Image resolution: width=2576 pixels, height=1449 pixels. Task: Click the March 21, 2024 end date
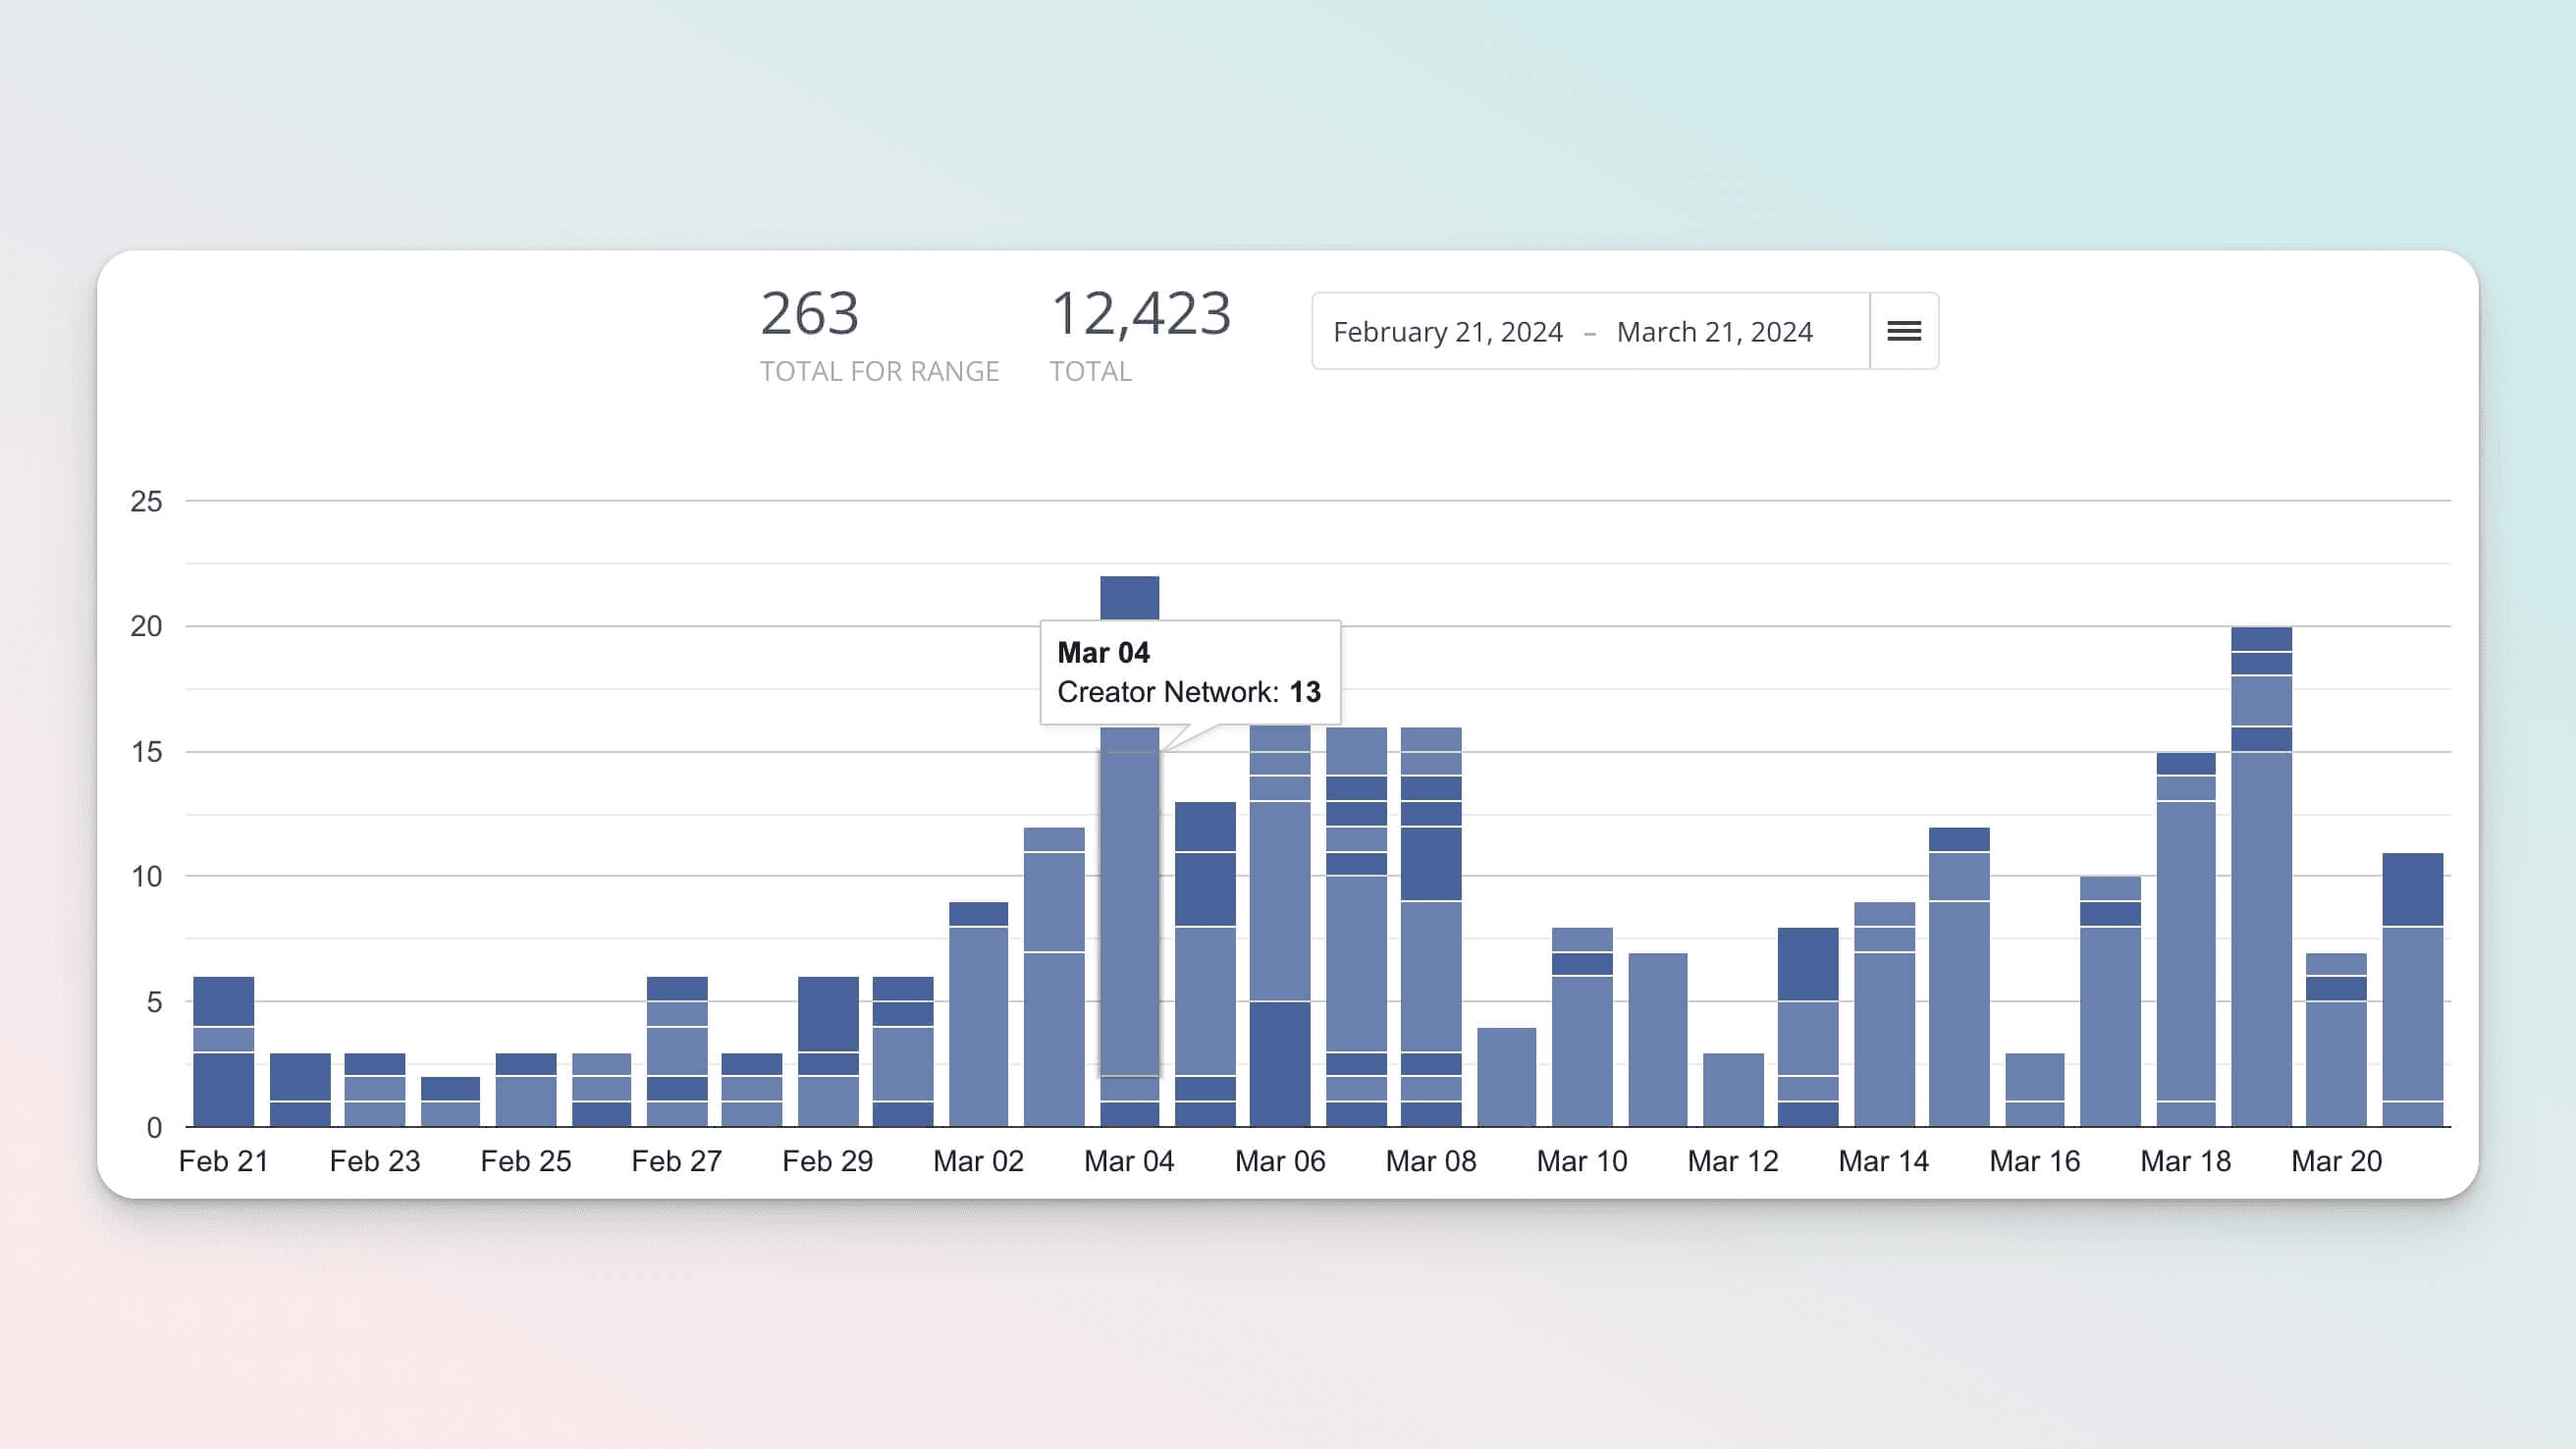tap(1714, 332)
